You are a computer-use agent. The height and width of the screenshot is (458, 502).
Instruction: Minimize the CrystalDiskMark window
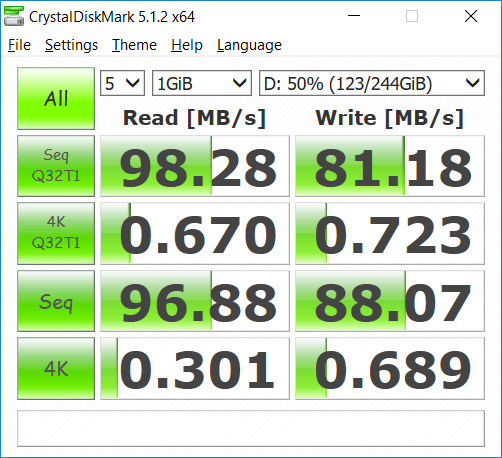tap(354, 16)
